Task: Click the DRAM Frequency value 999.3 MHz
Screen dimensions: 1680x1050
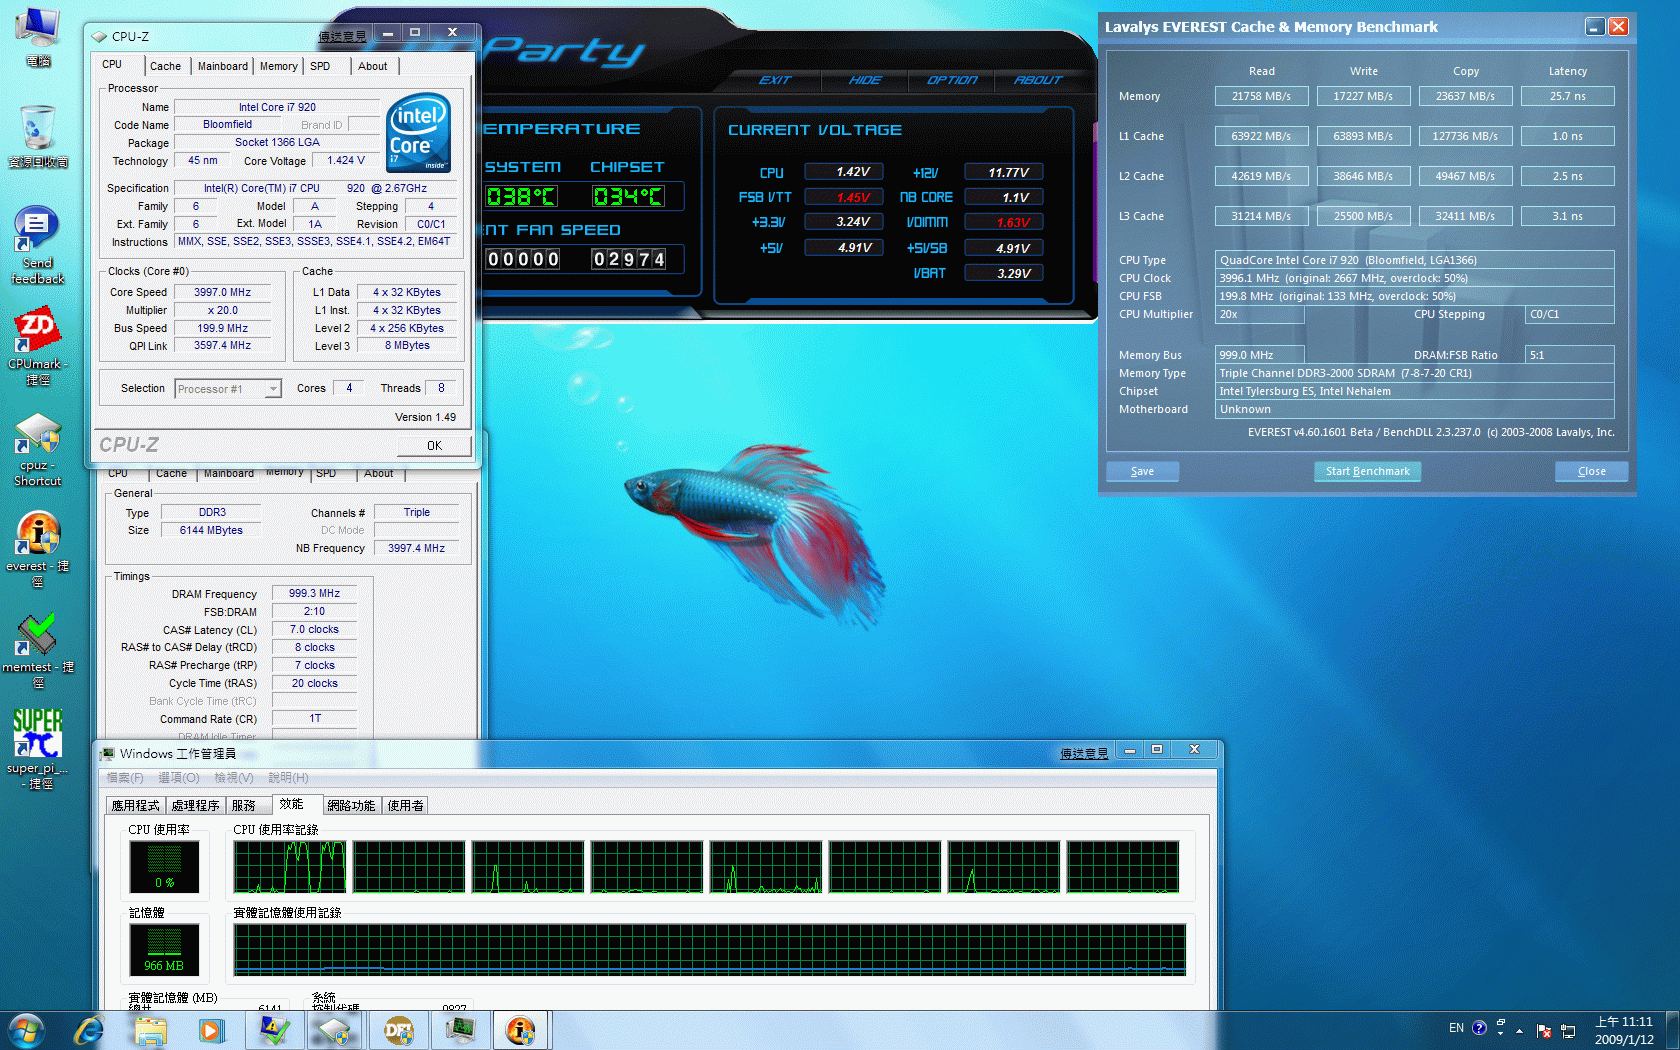Action: (x=314, y=594)
